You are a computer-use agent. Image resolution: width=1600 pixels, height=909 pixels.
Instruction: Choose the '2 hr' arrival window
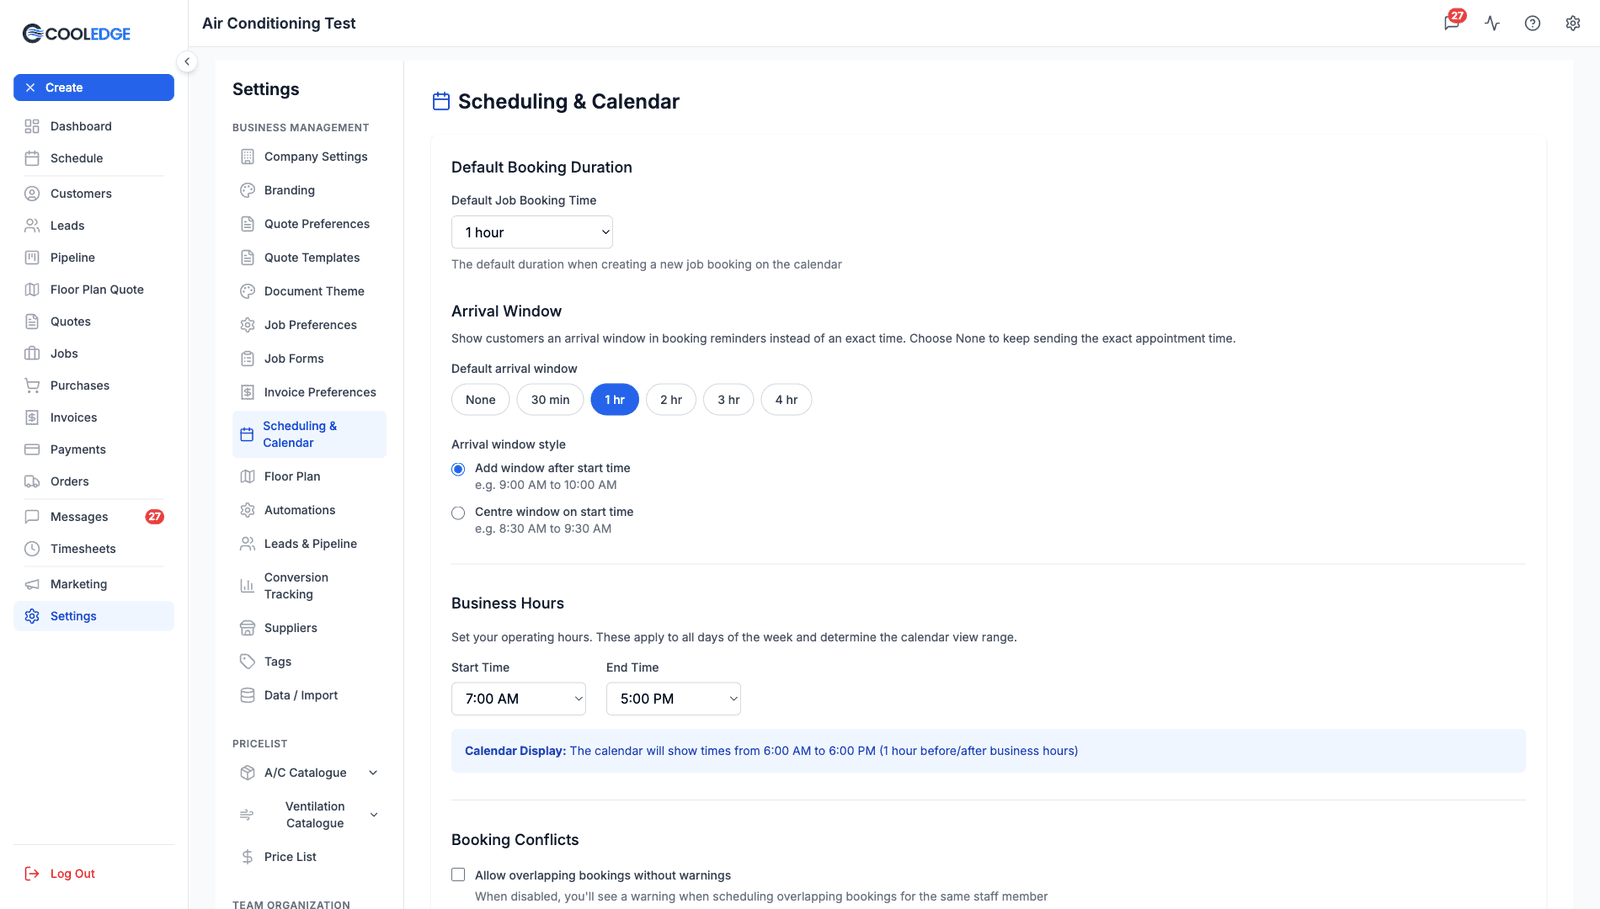671,400
